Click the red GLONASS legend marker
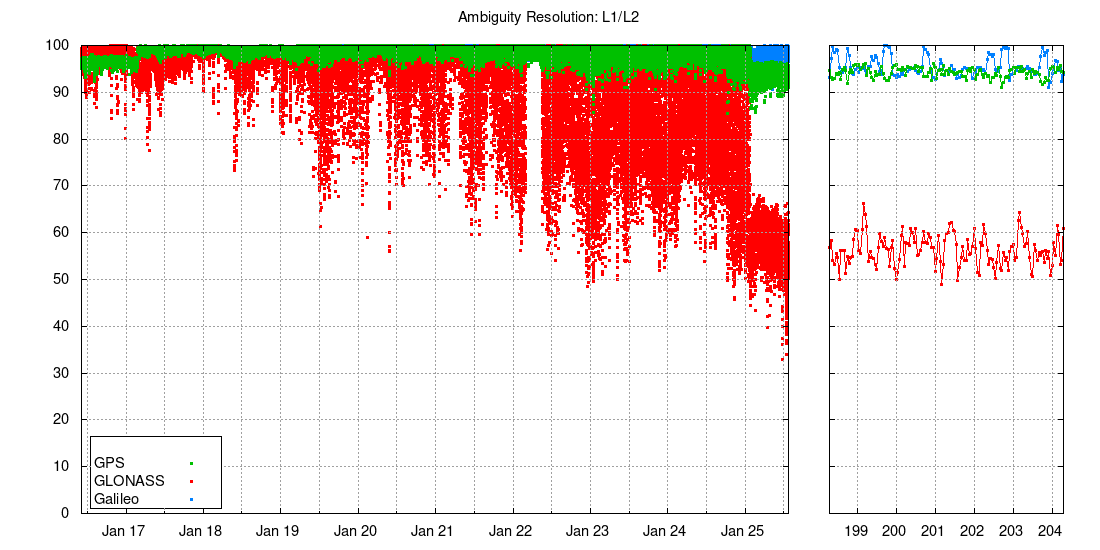The width and height of the screenshot is (1100, 550). [x=191, y=481]
